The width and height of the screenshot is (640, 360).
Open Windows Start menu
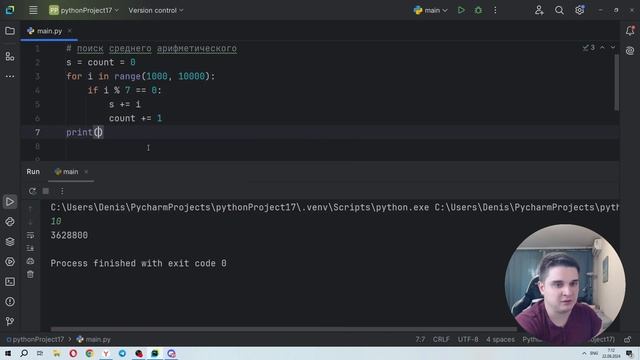click(x=8, y=353)
